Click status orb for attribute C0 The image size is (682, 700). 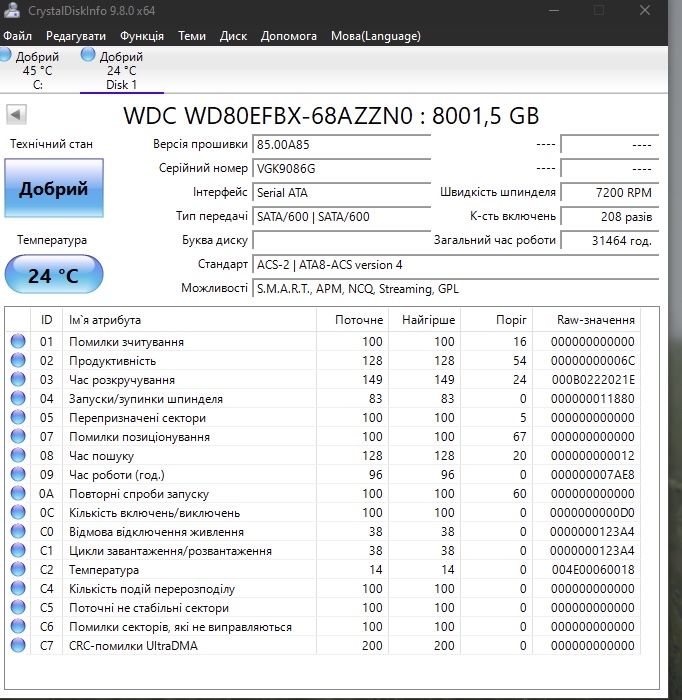click(18, 531)
